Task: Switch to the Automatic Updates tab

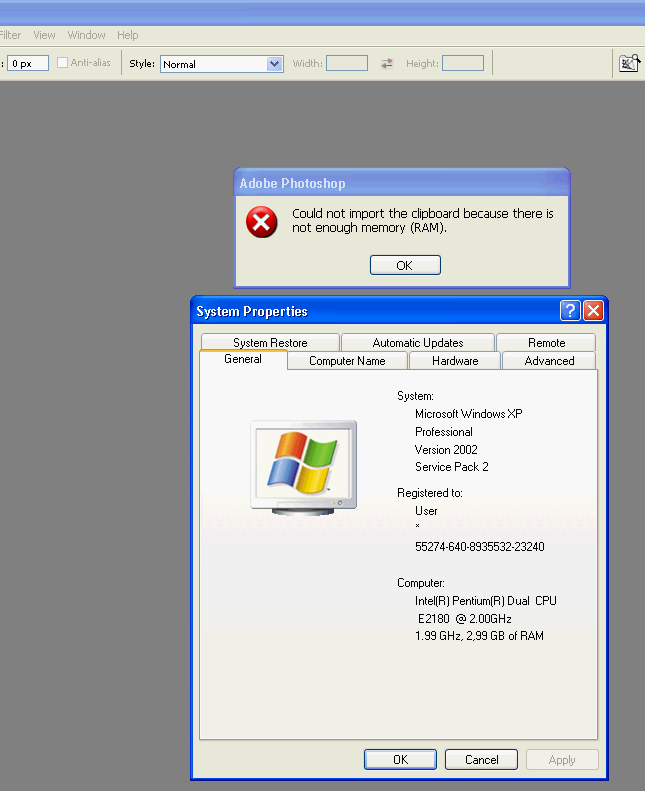Action: coord(418,343)
